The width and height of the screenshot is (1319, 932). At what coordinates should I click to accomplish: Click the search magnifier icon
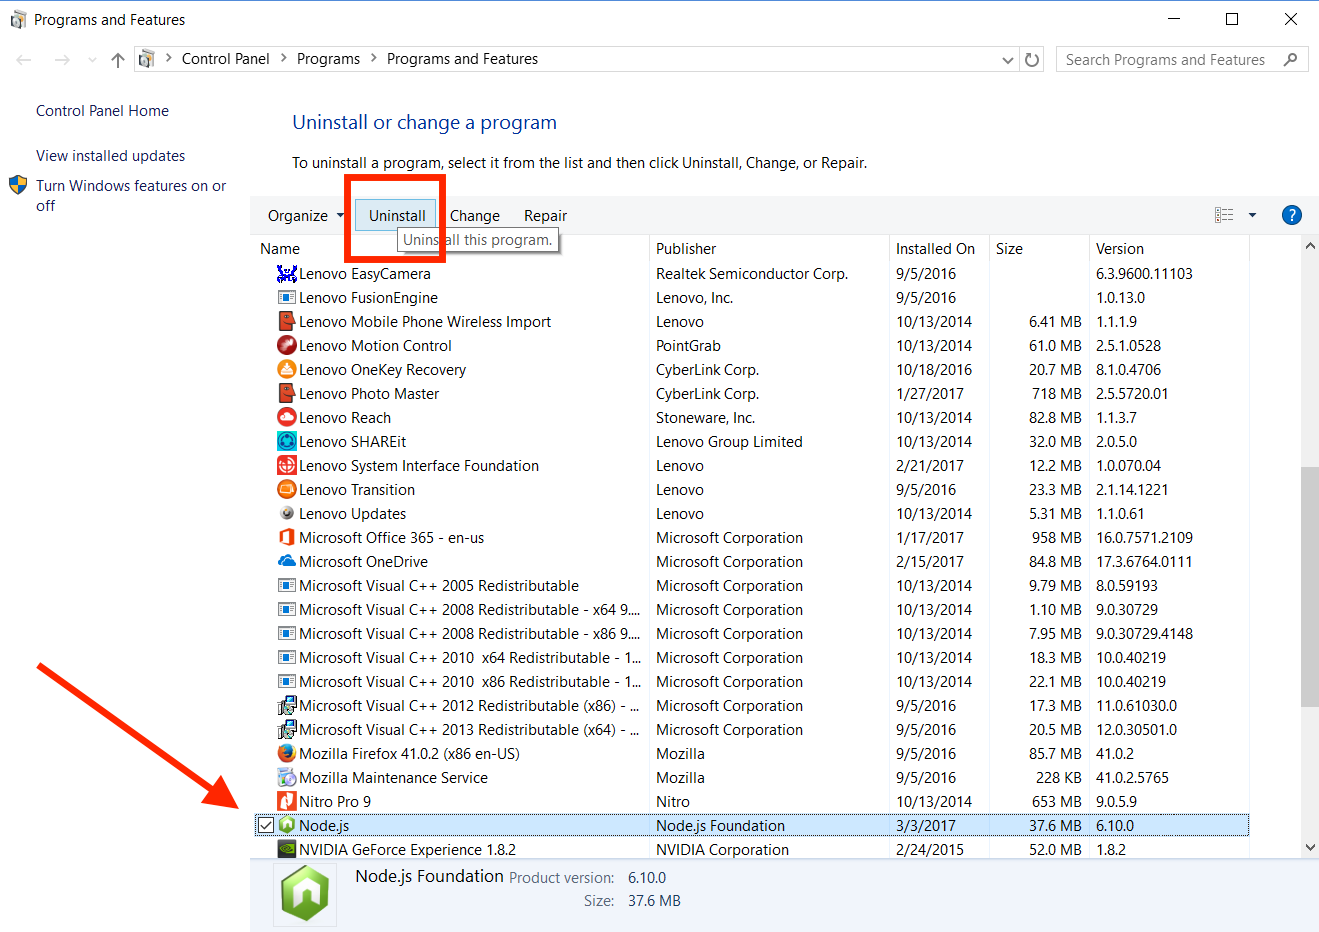click(x=1290, y=60)
